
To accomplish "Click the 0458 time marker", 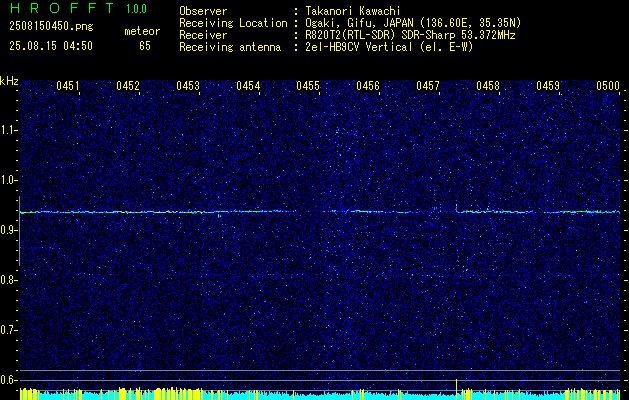I will (488, 86).
